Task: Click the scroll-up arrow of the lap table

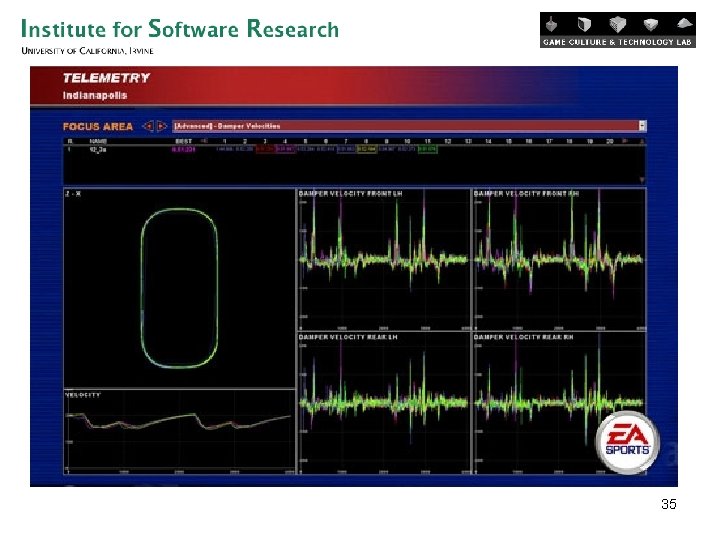Action: coord(642,141)
